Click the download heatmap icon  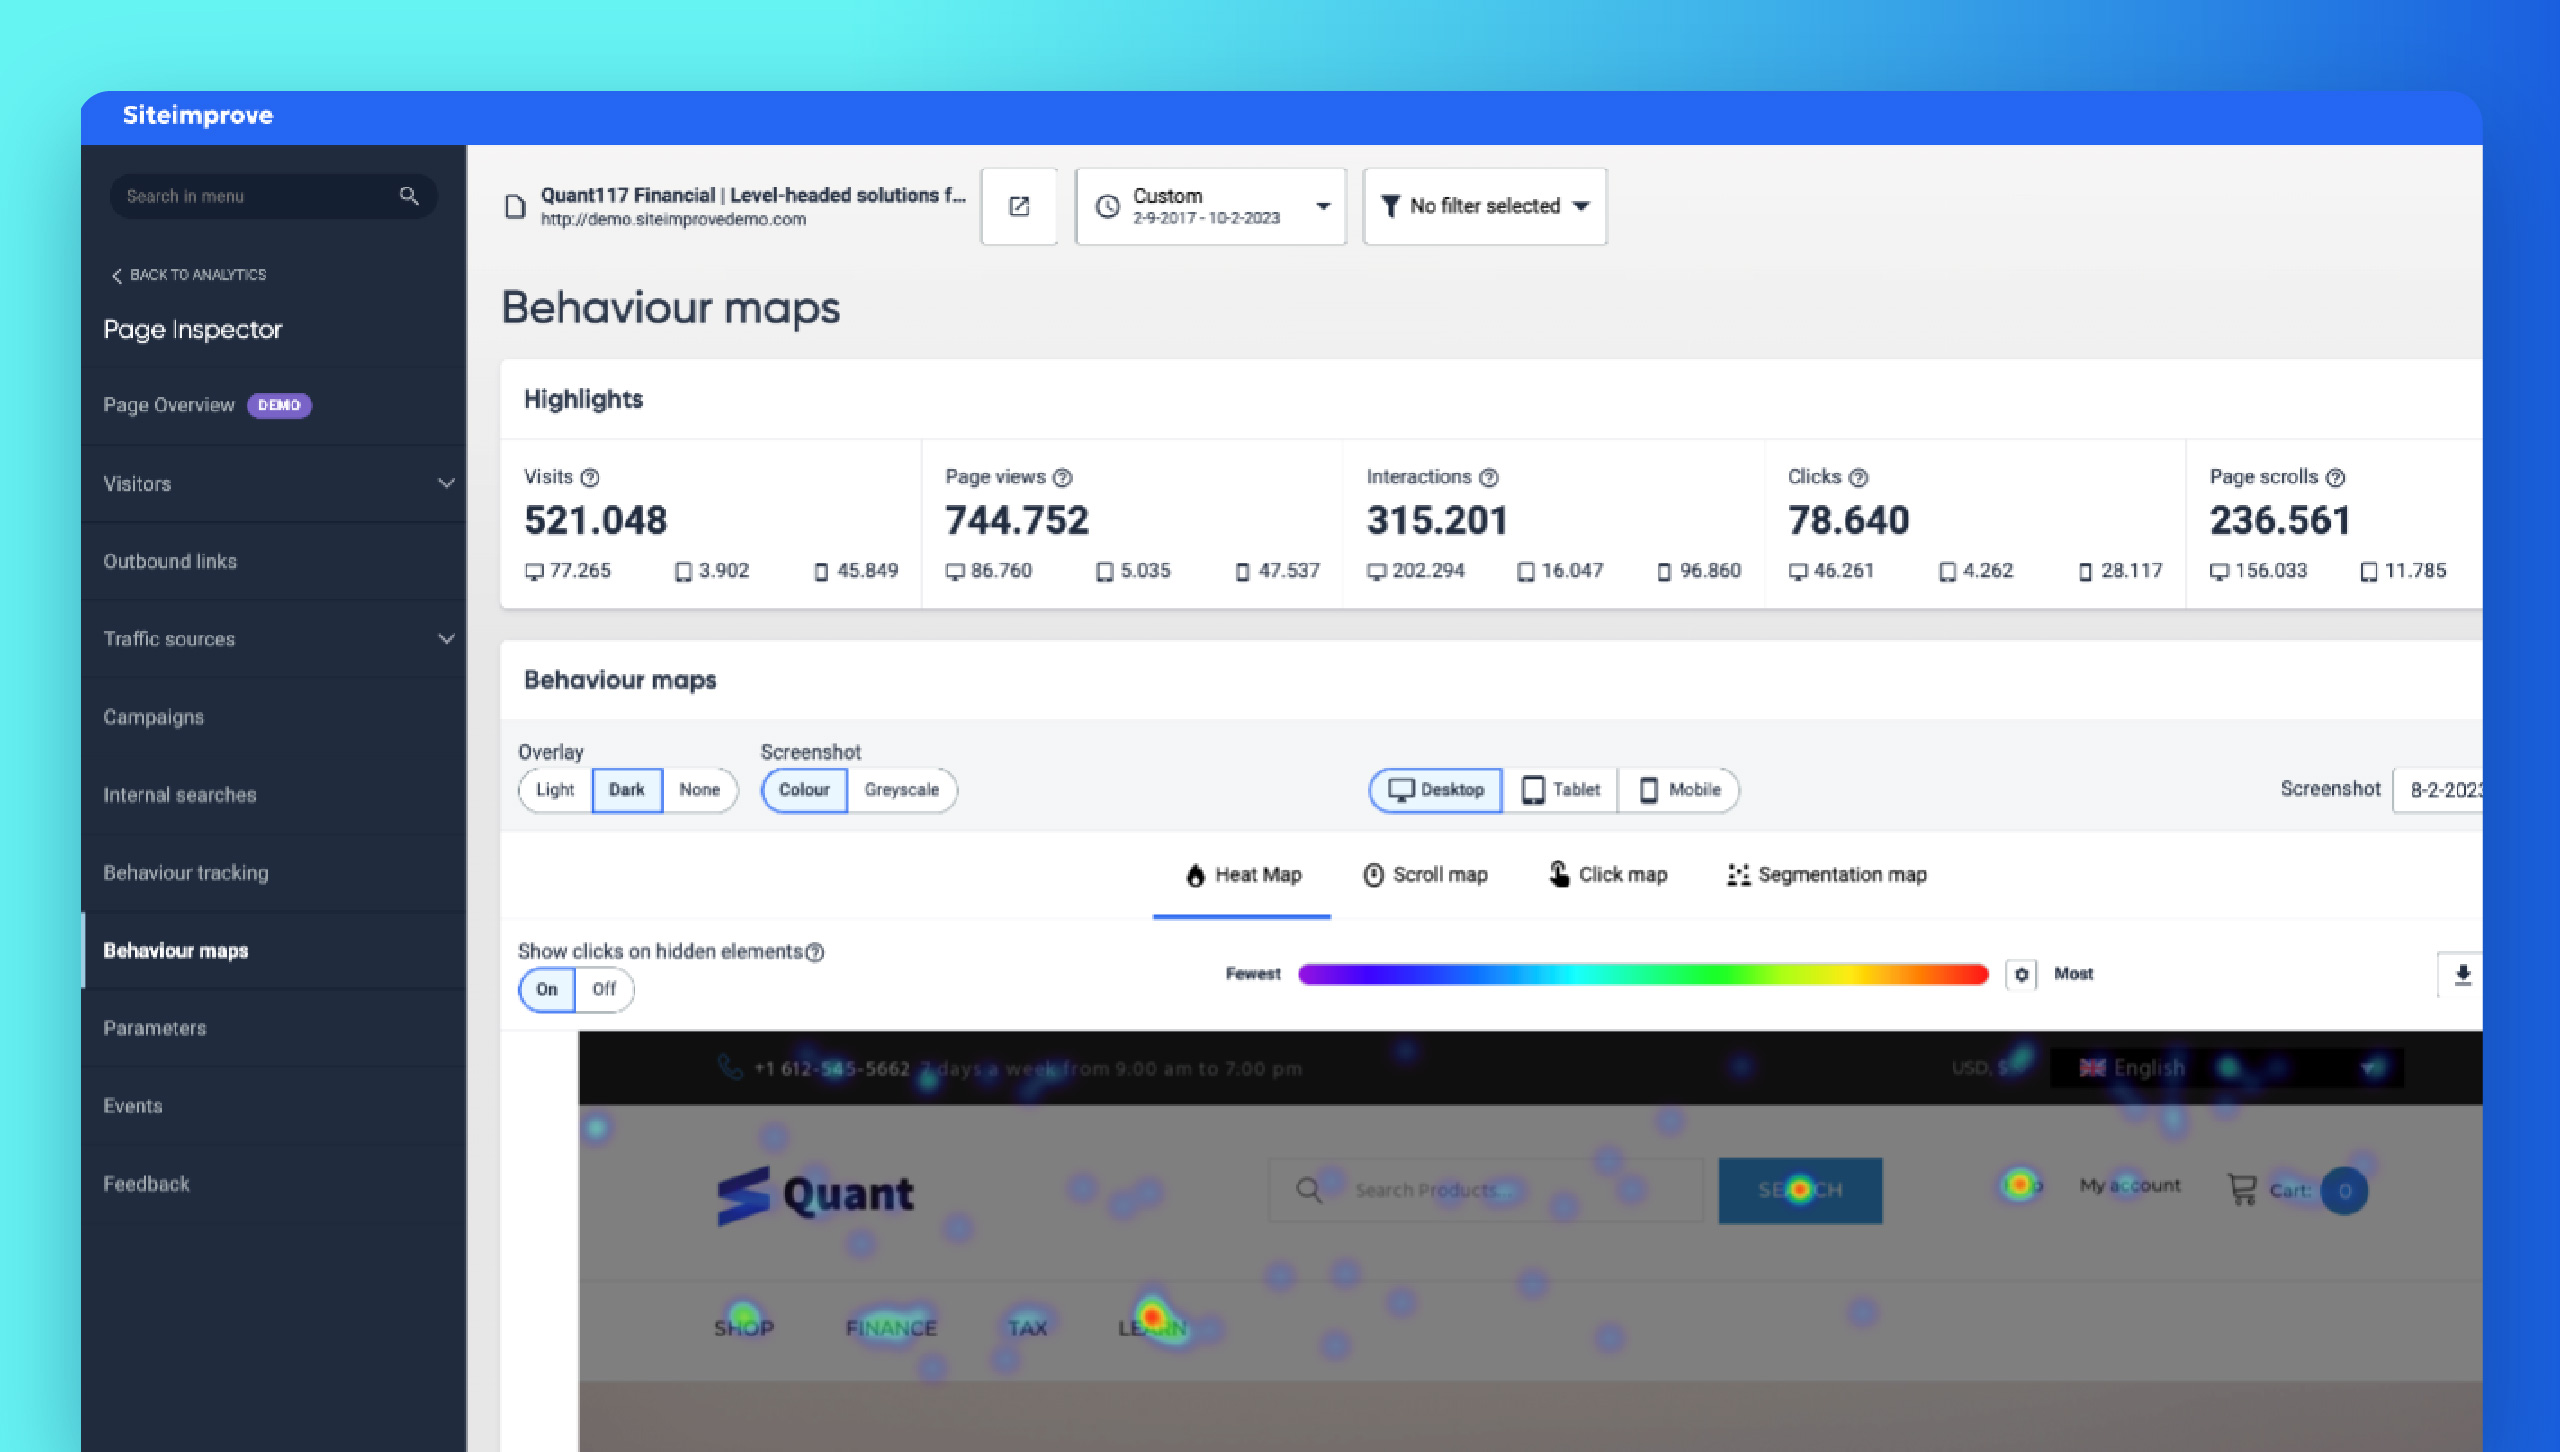(2463, 974)
